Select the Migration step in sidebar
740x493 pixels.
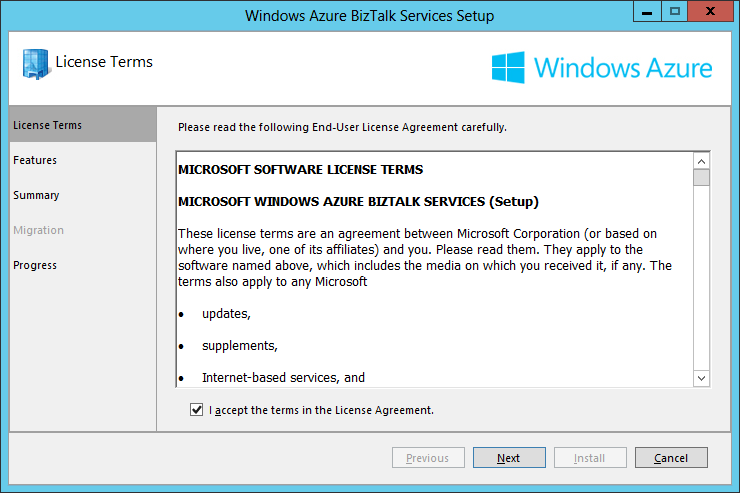coord(38,230)
